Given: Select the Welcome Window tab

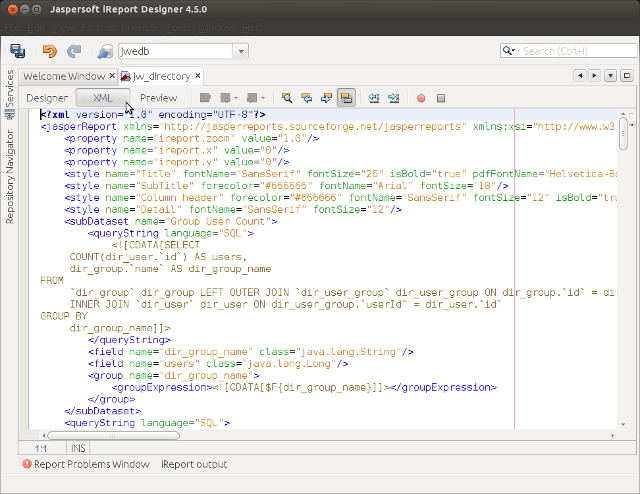Looking at the screenshot, I should pos(64,76).
